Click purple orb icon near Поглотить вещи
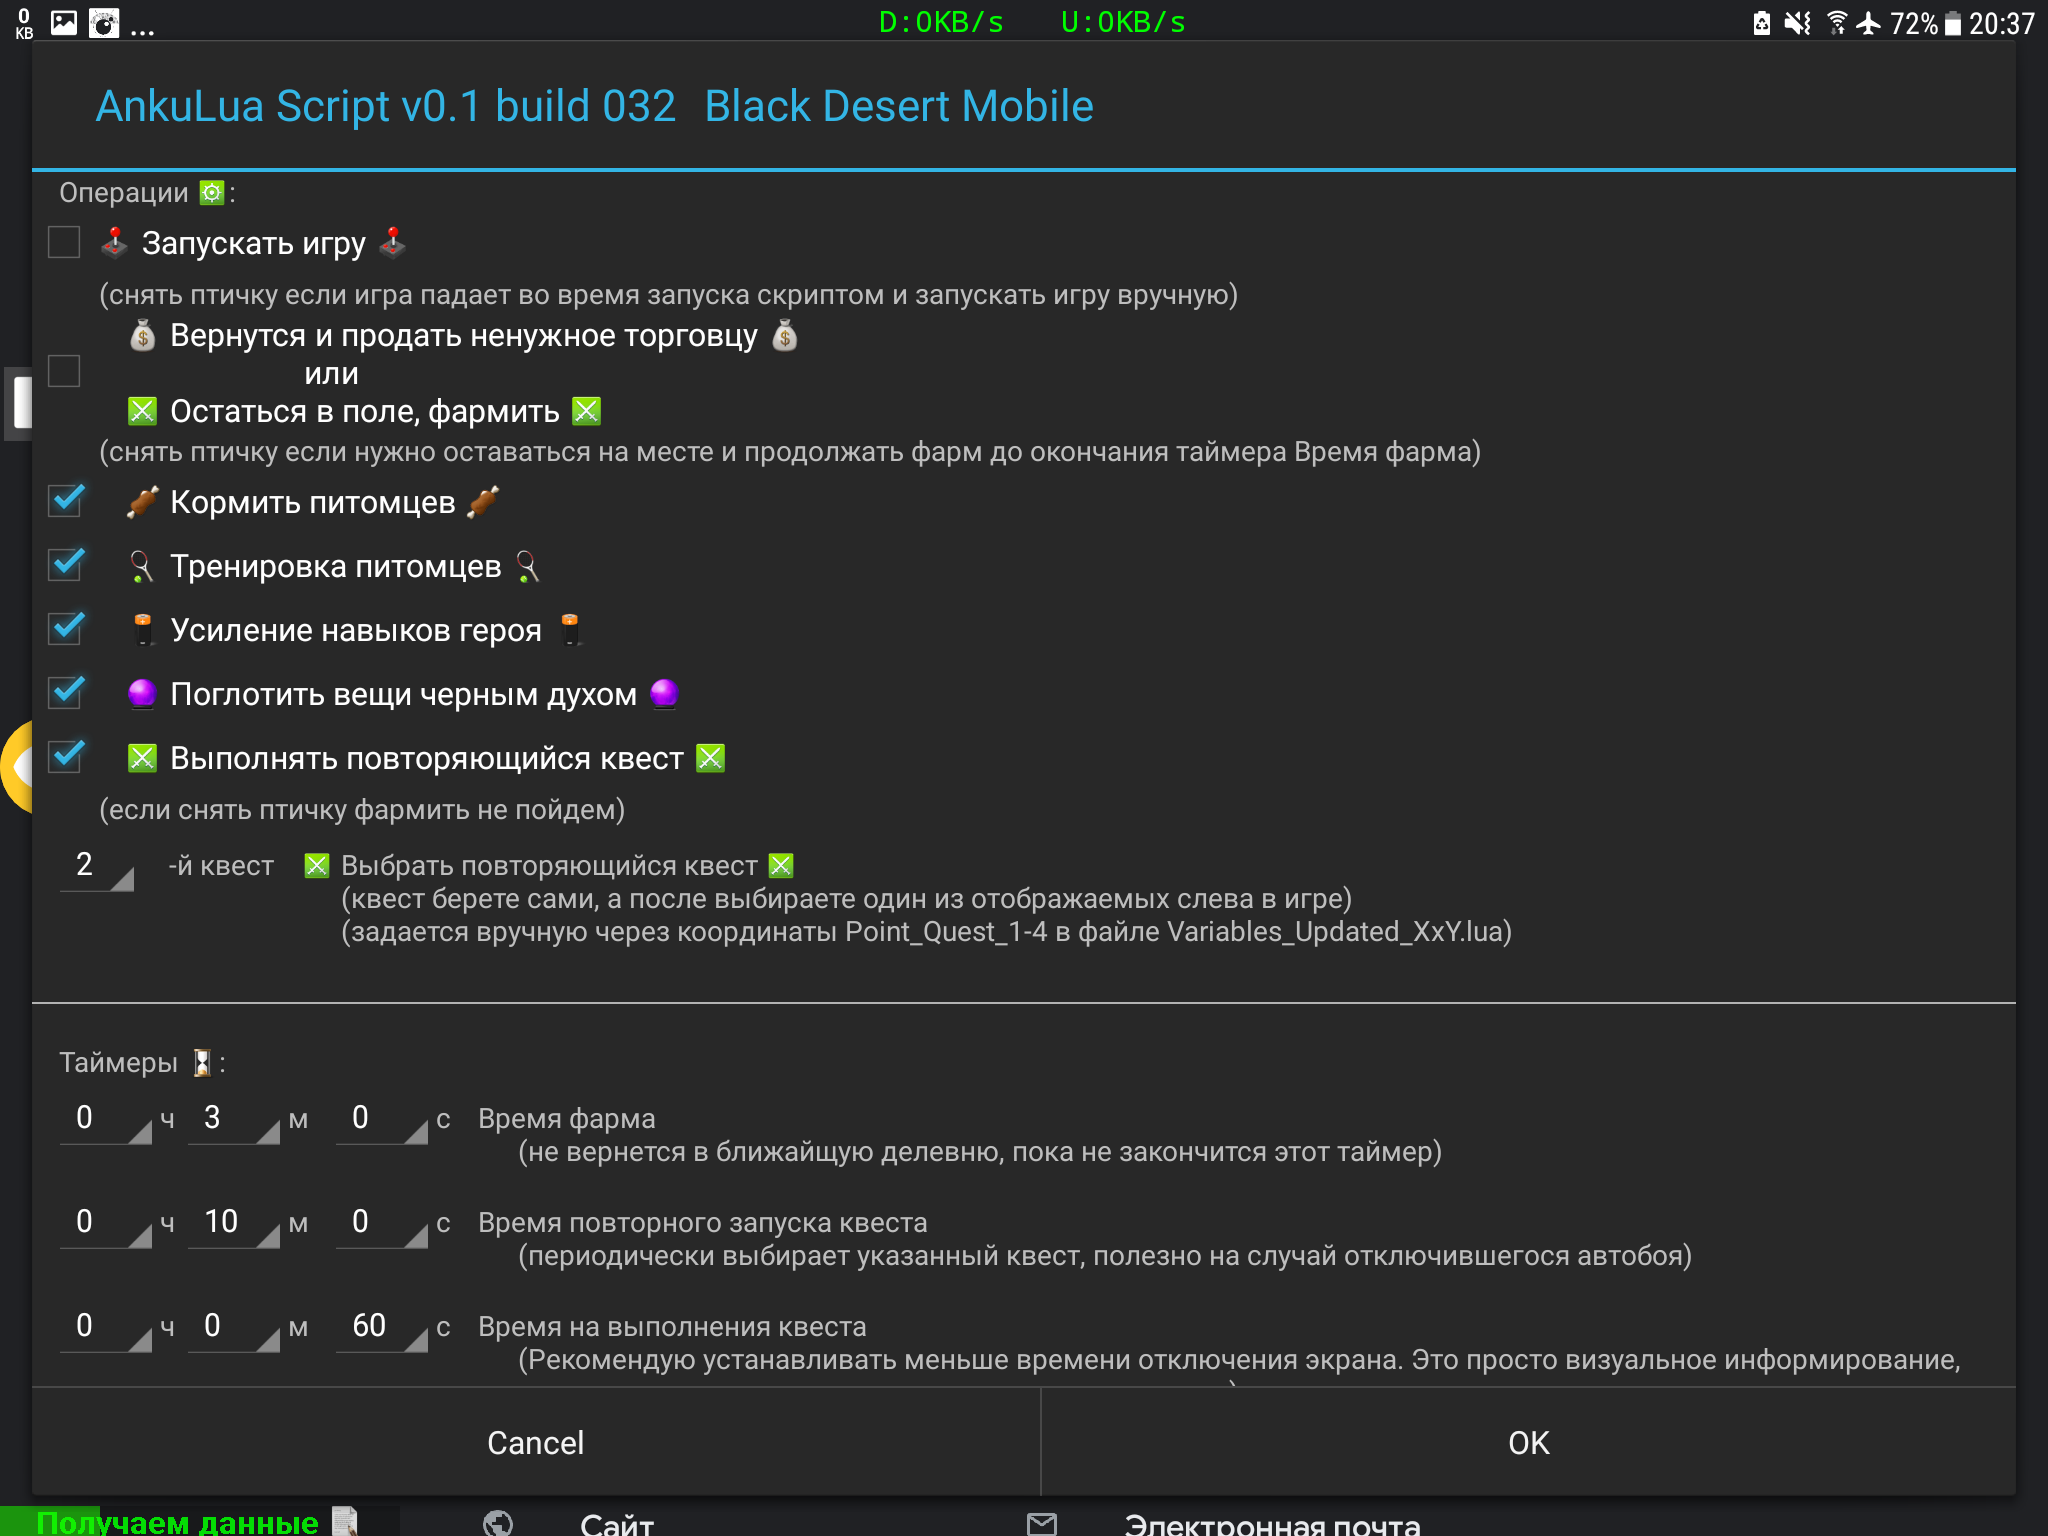The width and height of the screenshot is (2048, 1536). point(142,694)
